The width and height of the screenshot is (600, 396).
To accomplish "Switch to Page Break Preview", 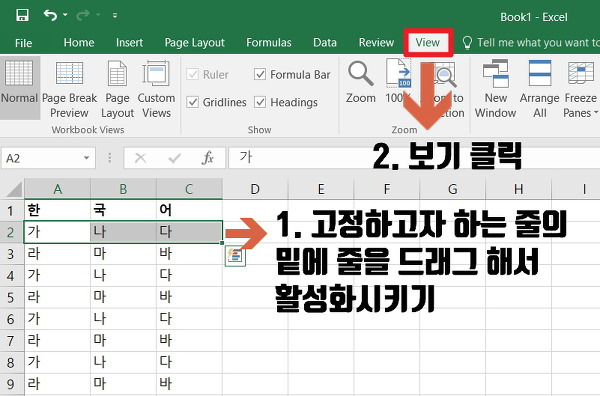I will pyautogui.click(x=69, y=89).
